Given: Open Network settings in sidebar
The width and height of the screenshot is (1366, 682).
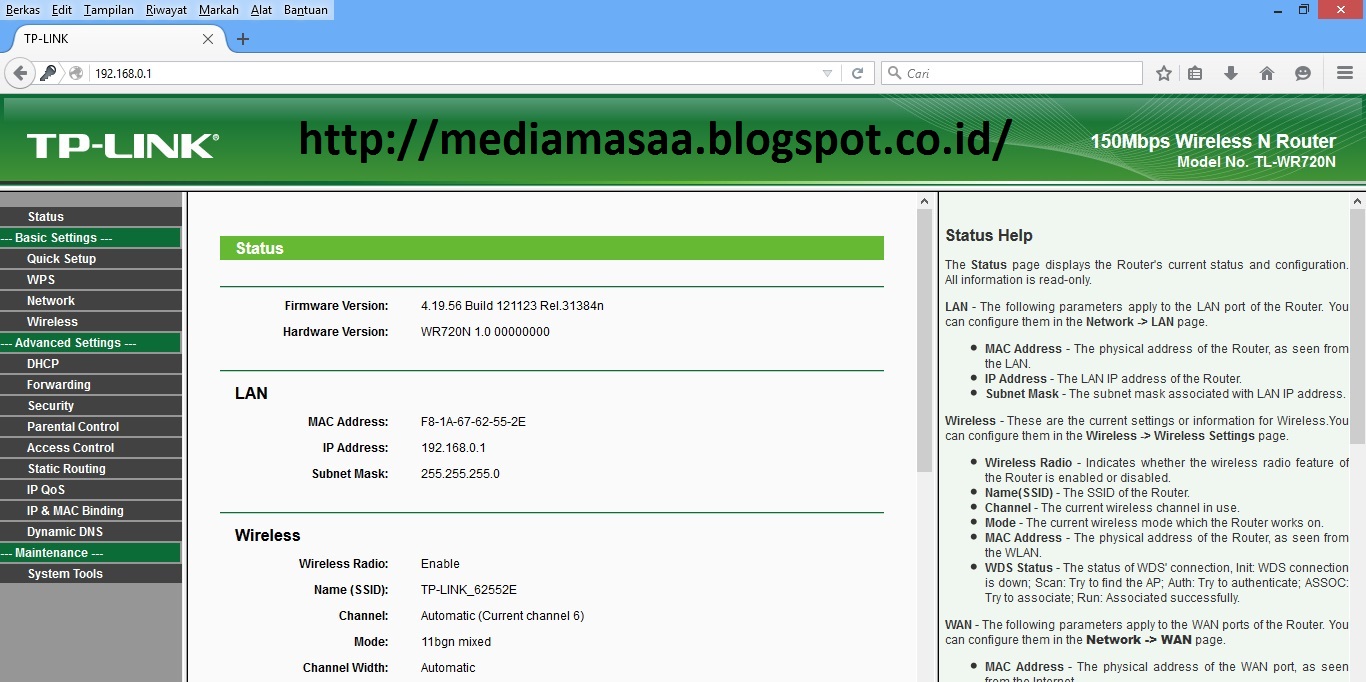Looking at the screenshot, I should (91, 301).
